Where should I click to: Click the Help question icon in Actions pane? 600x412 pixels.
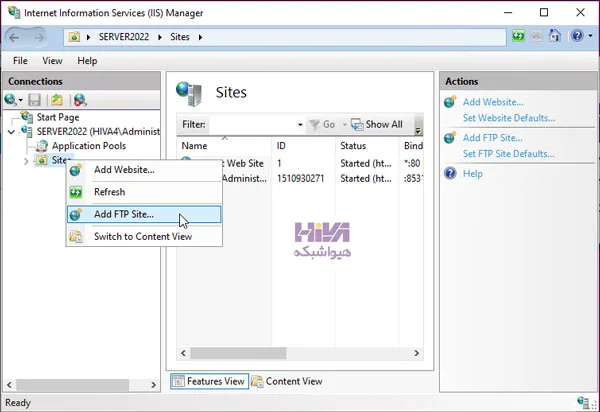pos(450,173)
